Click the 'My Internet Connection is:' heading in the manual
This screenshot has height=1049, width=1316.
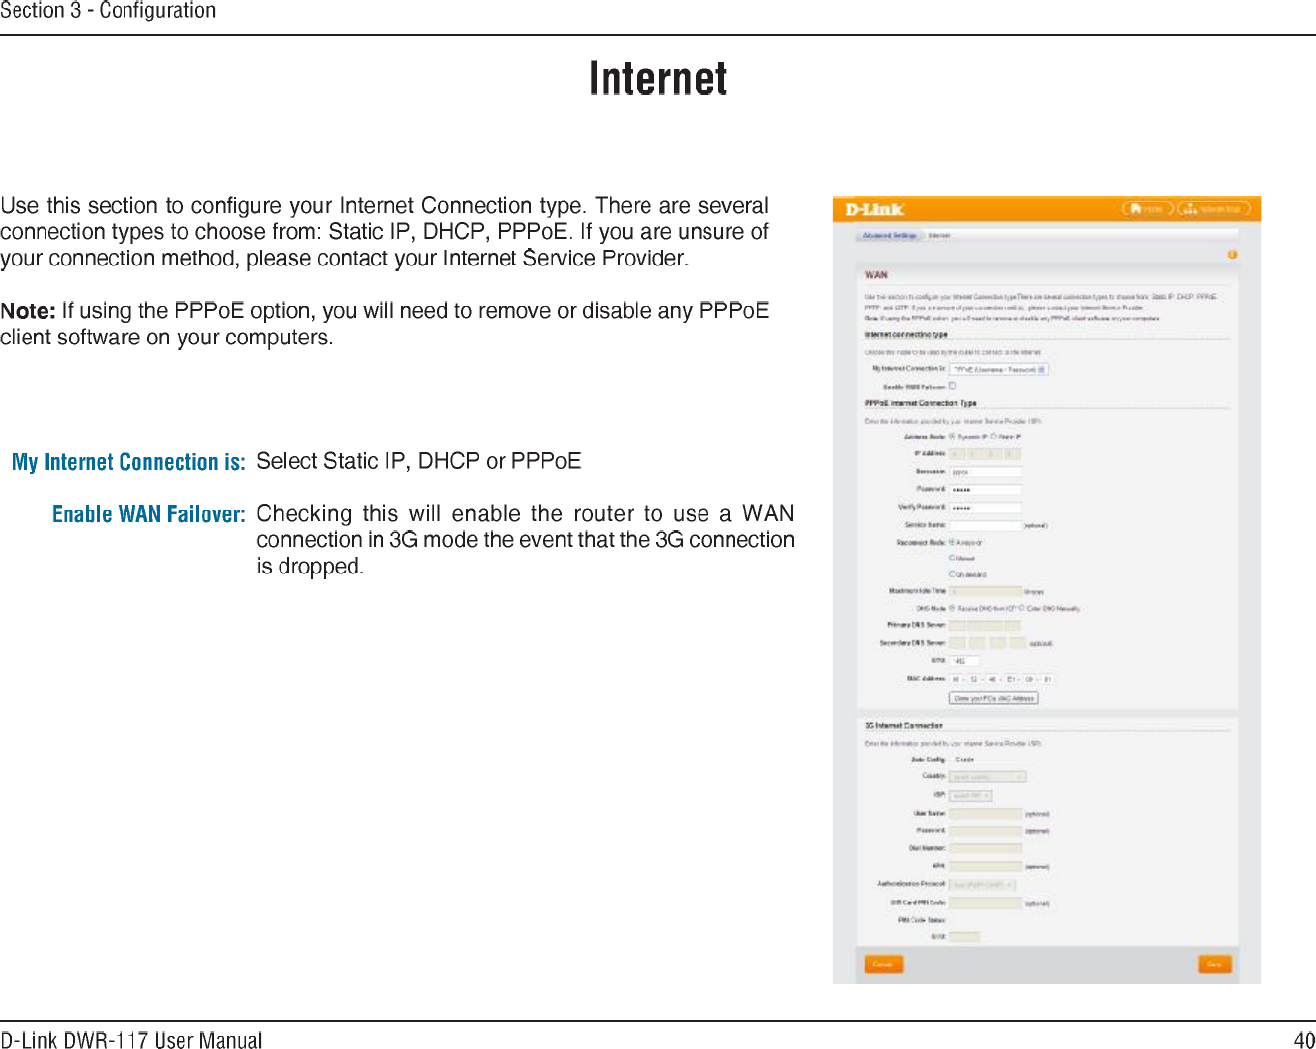[129, 462]
